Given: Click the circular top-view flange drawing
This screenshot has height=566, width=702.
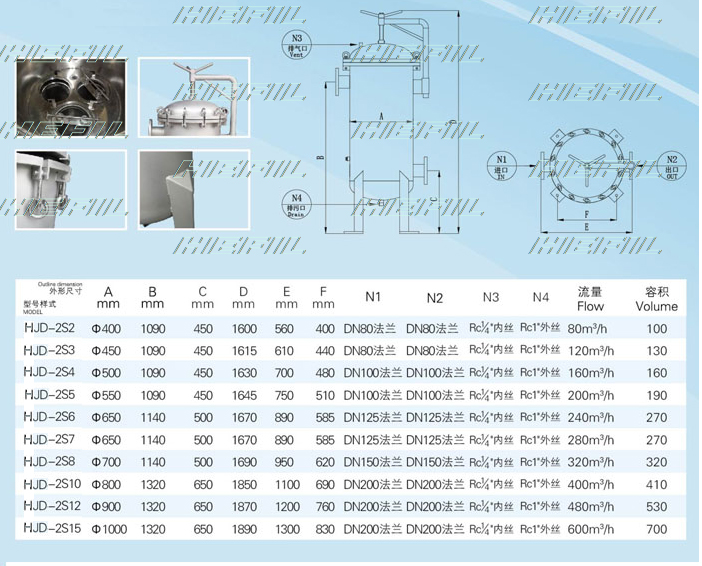Looking at the screenshot, I should [x=586, y=166].
